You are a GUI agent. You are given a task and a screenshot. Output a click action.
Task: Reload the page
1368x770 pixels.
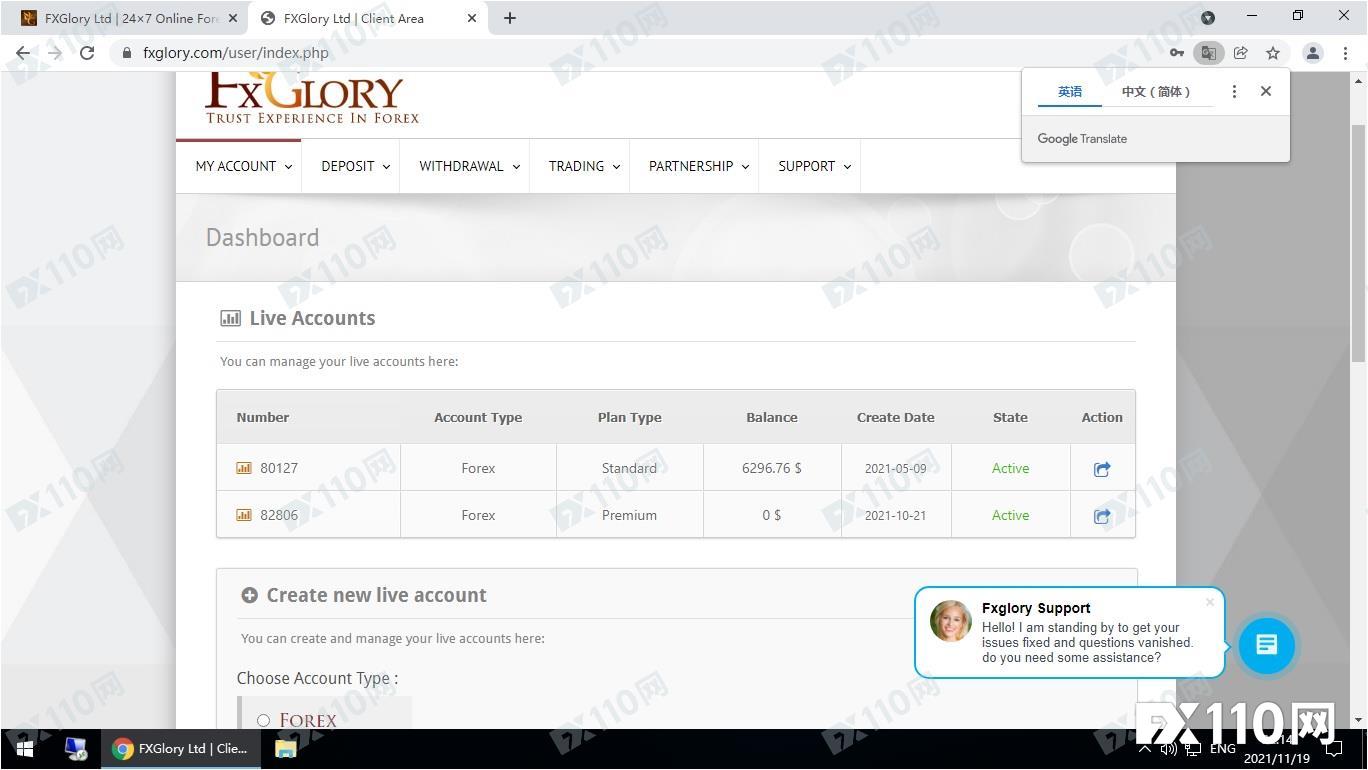click(87, 53)
